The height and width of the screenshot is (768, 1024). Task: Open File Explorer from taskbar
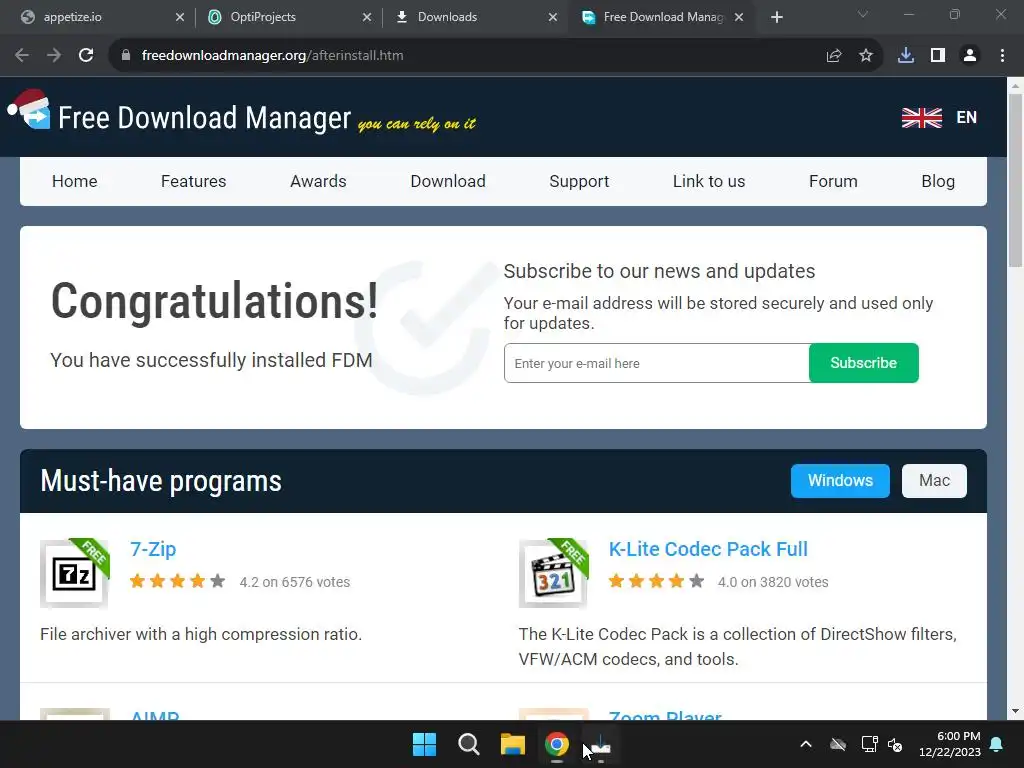tap(513, 744)
